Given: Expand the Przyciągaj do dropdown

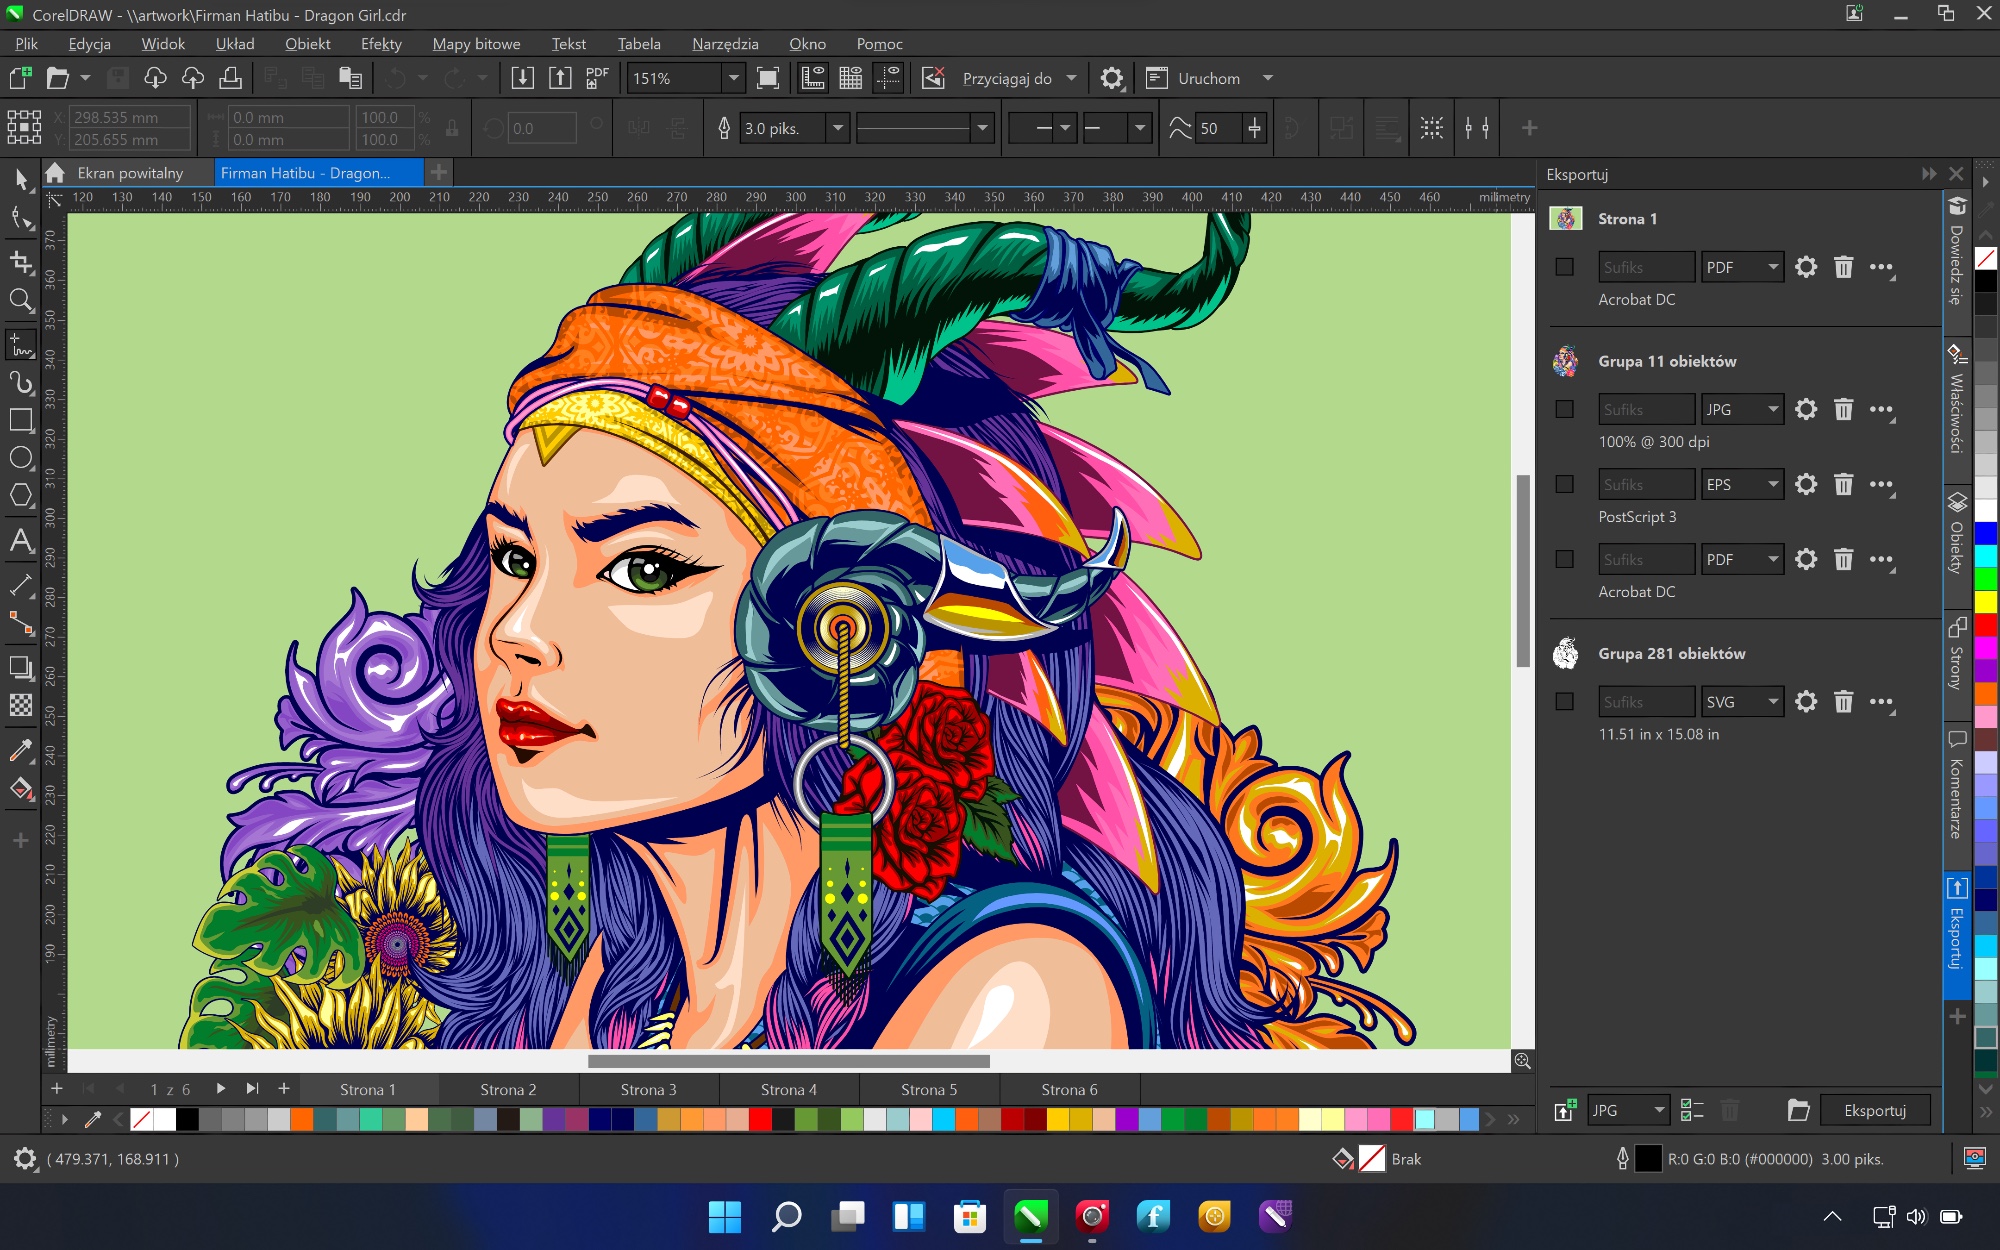Looking at the screenshot, I should point(1071,78).
